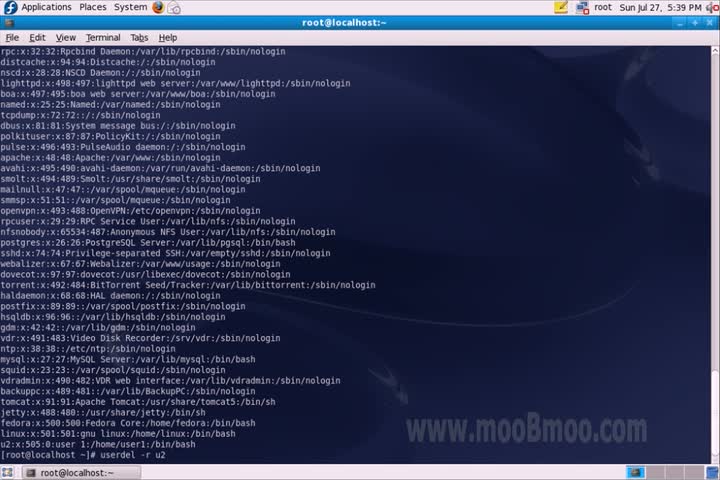Click the openvpn:x:493:488 line
The image size is (720, 480).
point(130,211)
